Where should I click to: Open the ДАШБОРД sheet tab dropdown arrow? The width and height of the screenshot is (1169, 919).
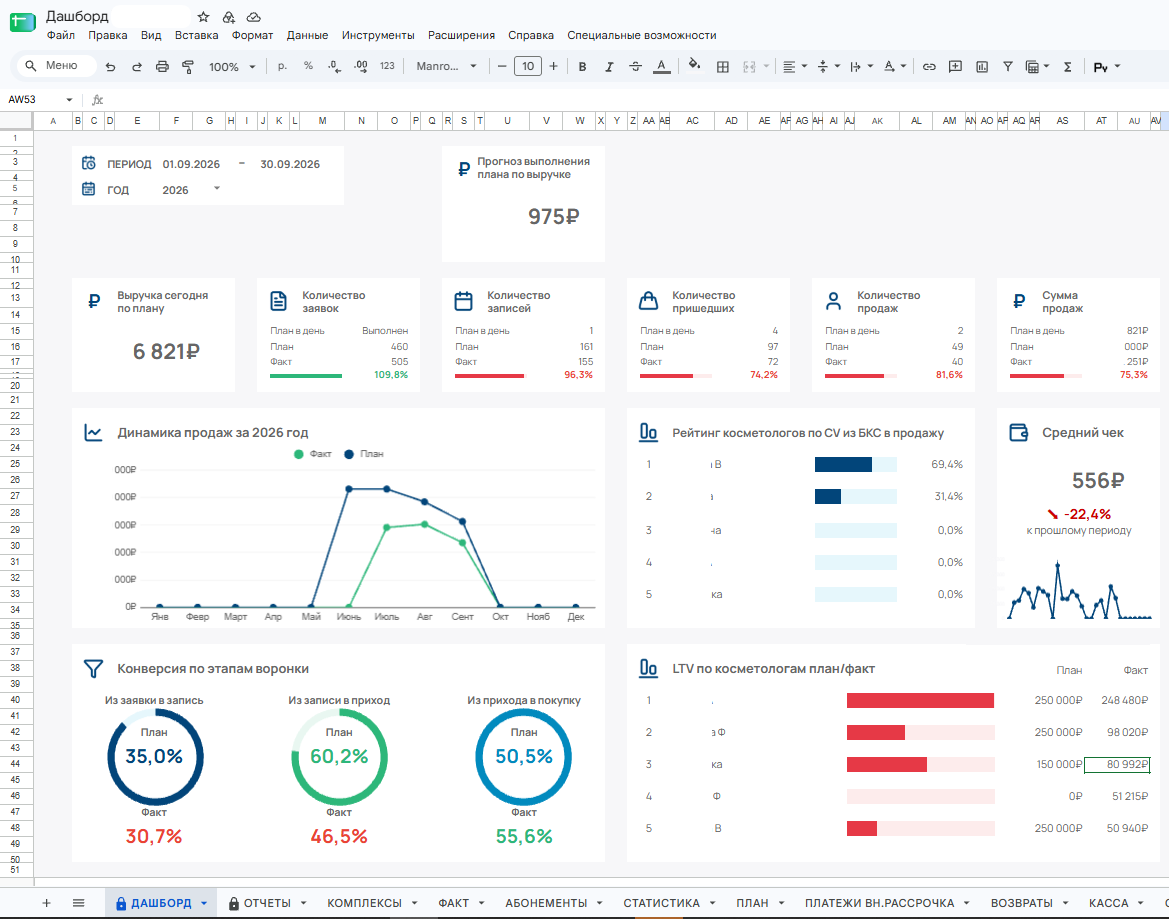tap(204, 903)
